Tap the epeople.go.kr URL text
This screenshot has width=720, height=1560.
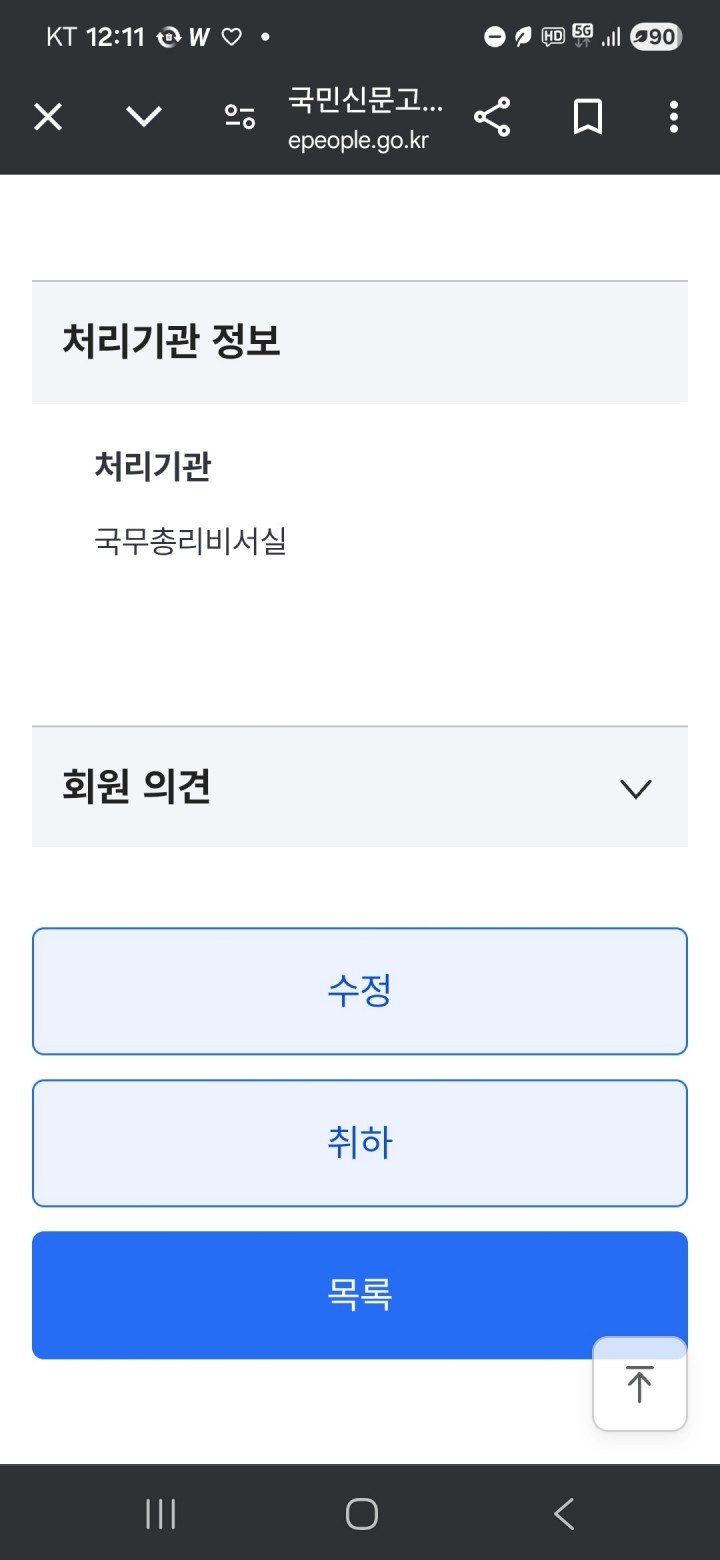(x=358, y=141)
